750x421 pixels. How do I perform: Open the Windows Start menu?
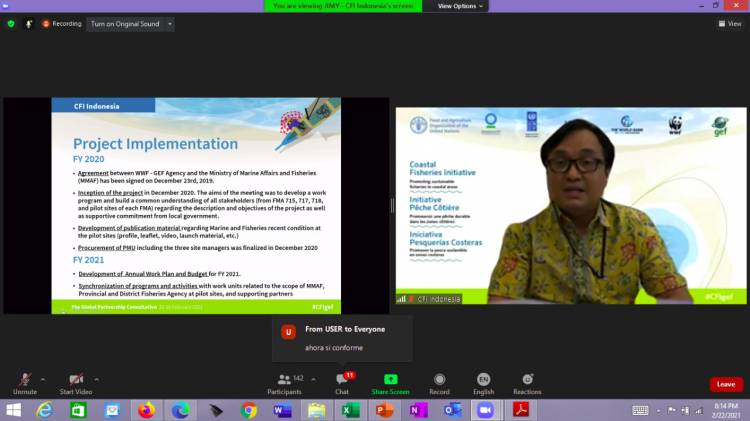click(x=14, y=410)
